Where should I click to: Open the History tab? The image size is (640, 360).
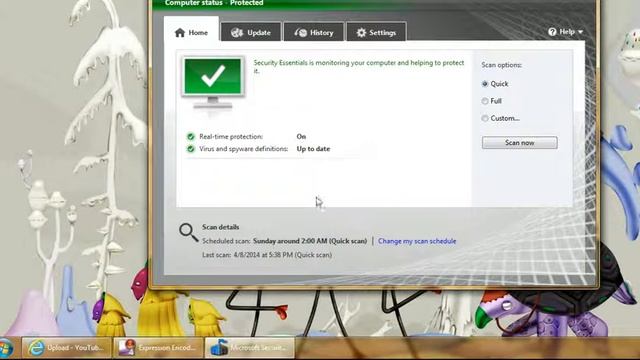point(313,32)
